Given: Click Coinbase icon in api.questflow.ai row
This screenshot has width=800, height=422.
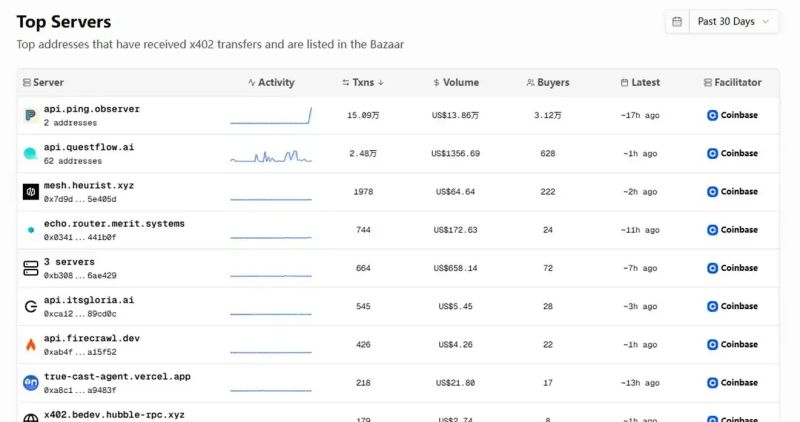Looking at the screenshot, I should (712, 153).
